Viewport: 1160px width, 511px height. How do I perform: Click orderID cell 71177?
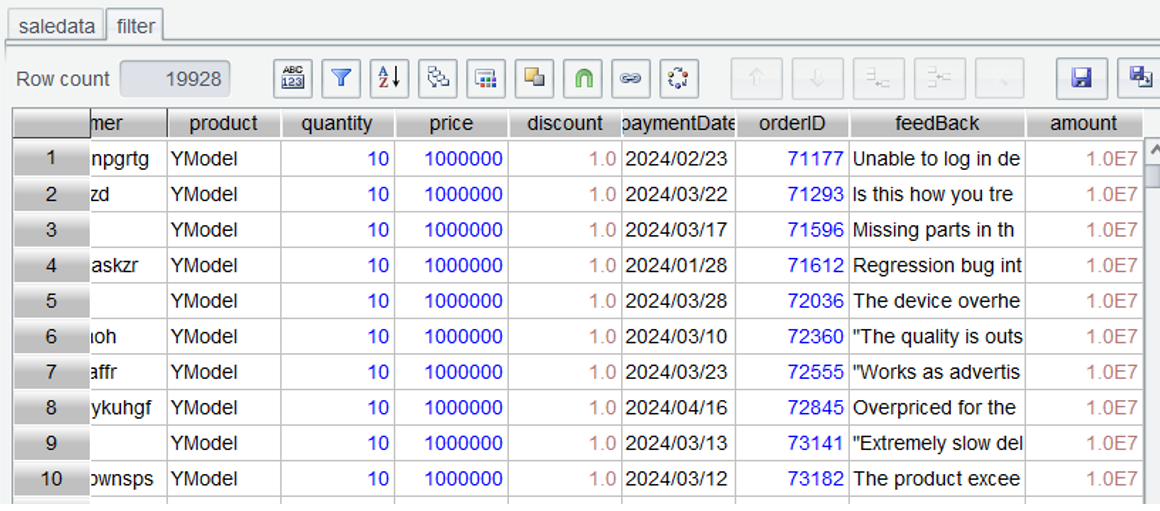(815, 159)
